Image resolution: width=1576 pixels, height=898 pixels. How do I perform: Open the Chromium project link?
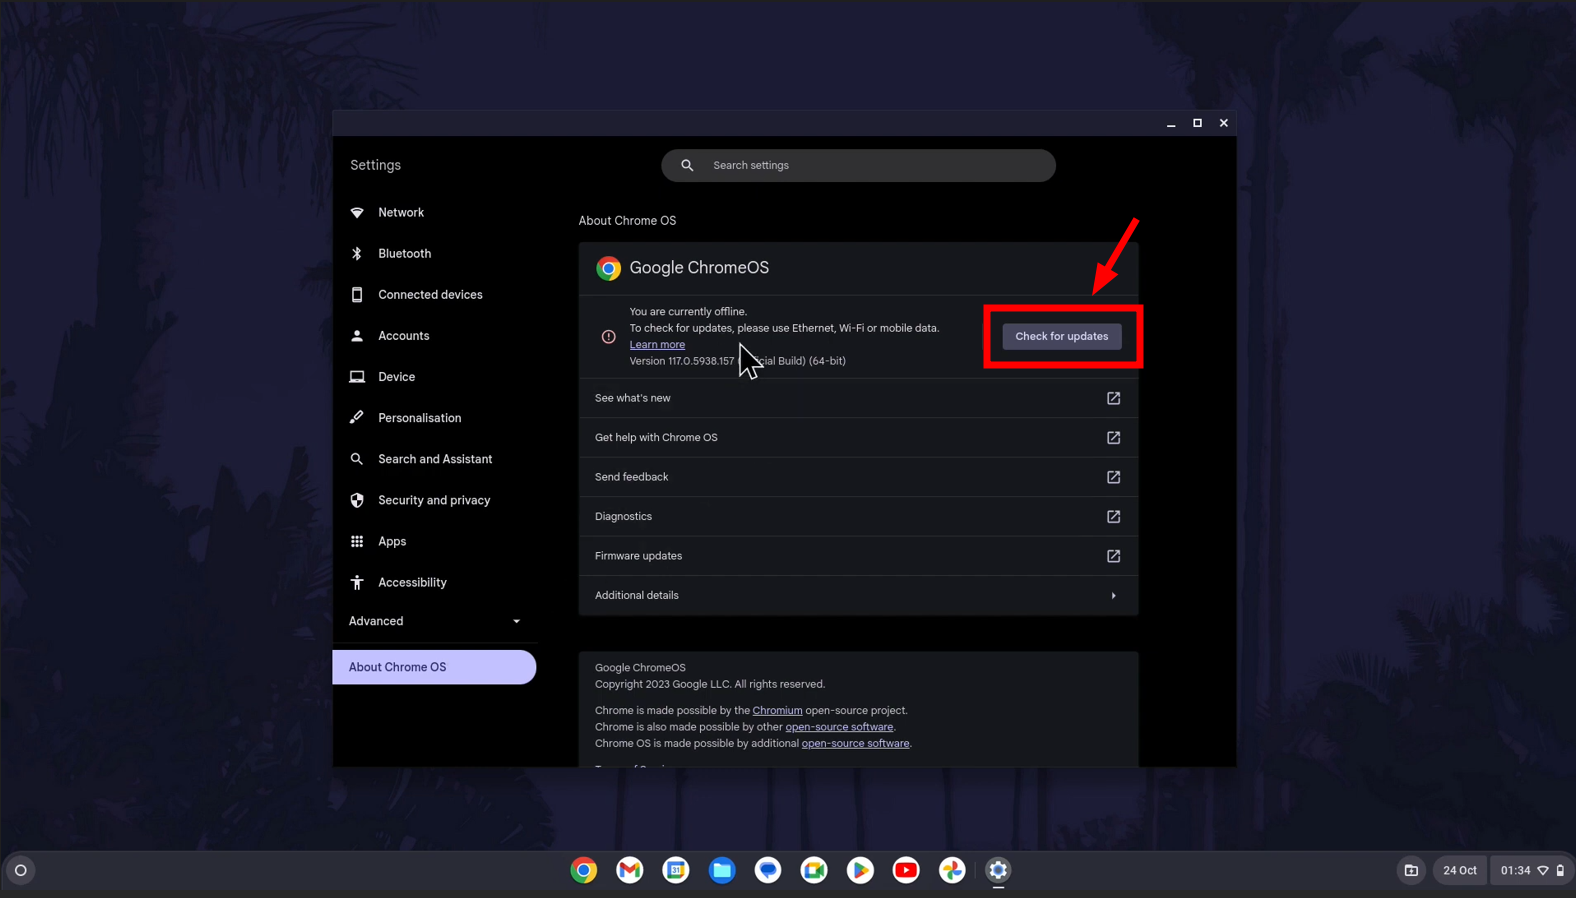pos(777,711)
